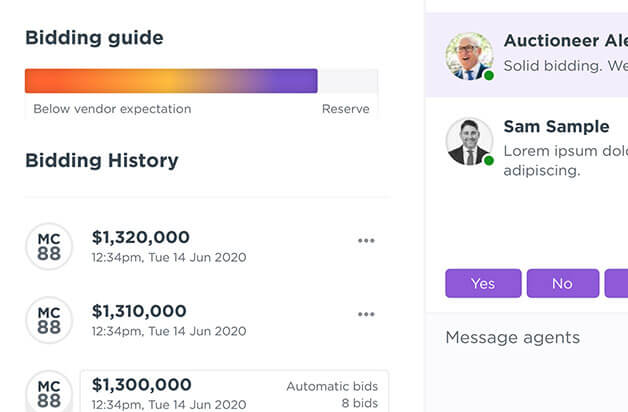Open Auctioneer profile photo
Viewport: 628px width, 412px height.
point(469,56)
